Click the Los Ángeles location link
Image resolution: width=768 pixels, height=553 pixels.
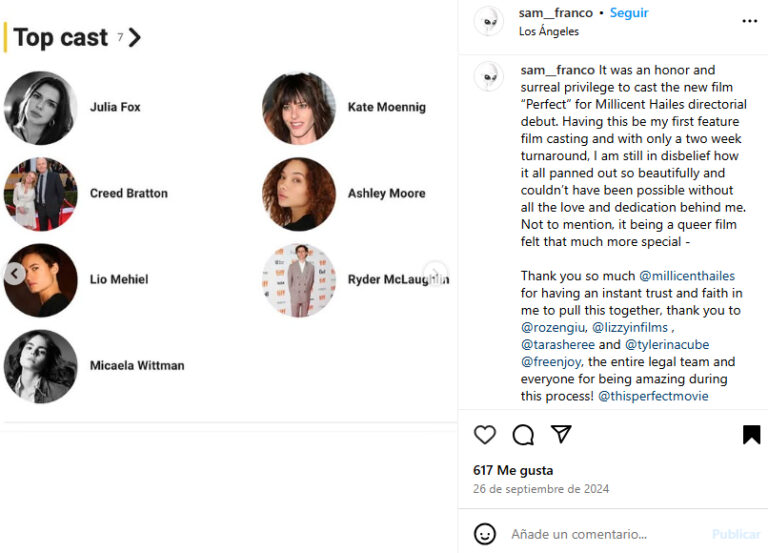tap(548, 32)
